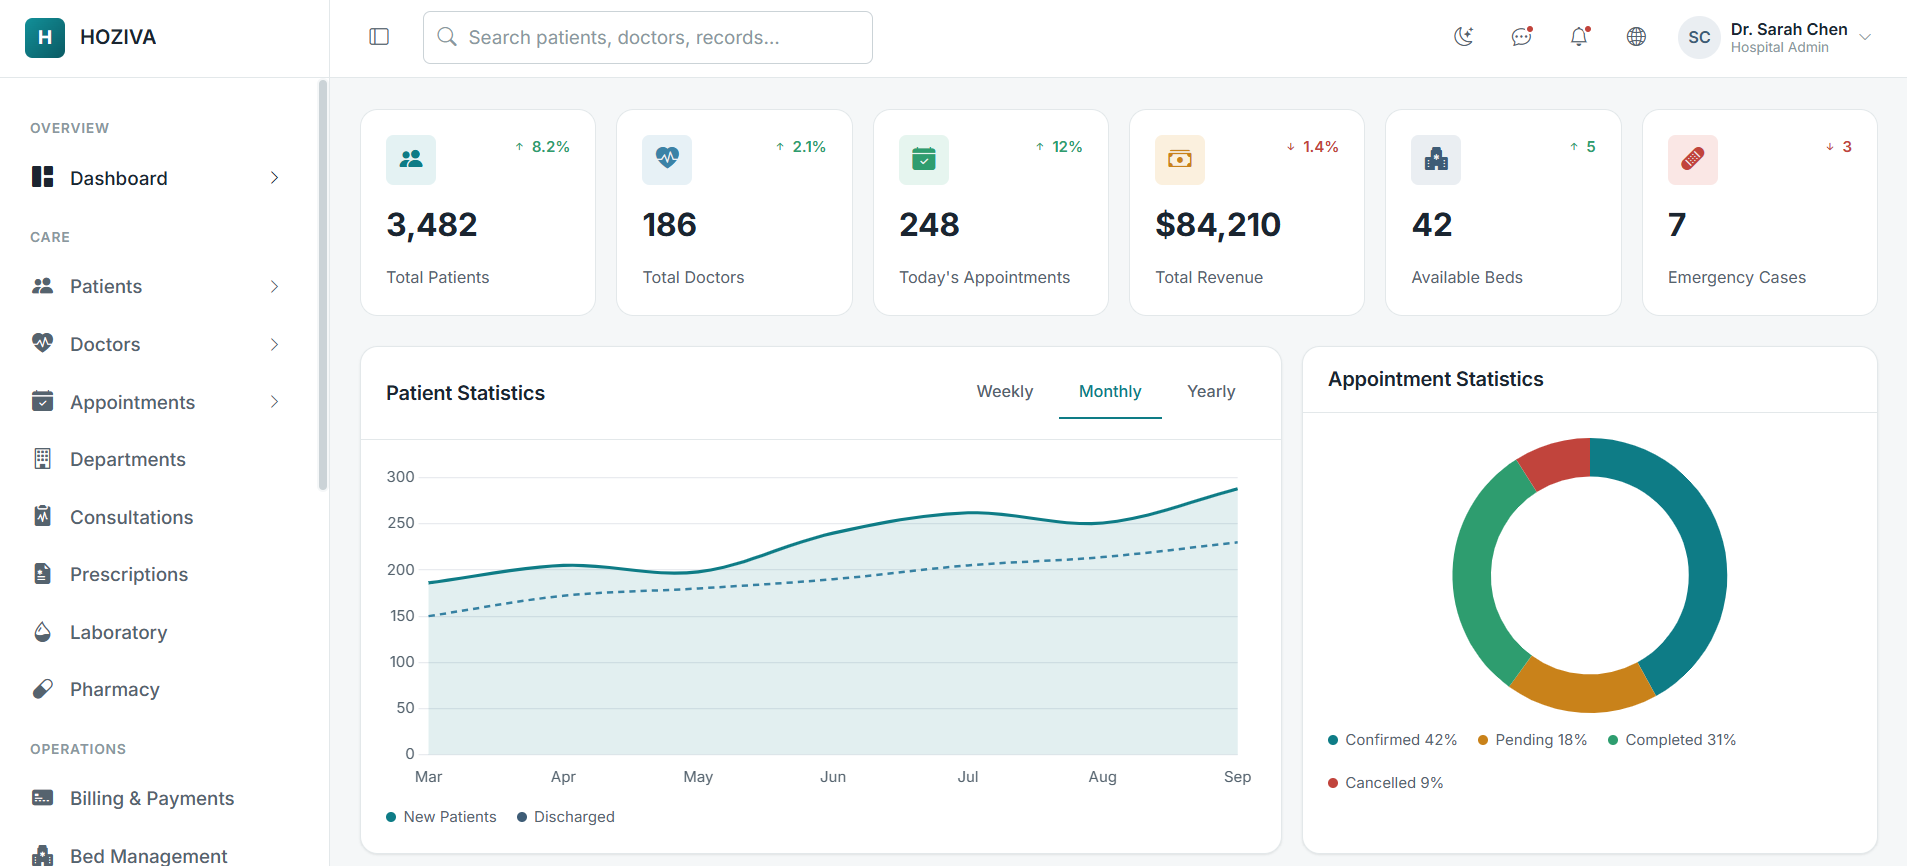The width and height of the screenshot is (1907, 866).
Task: Toggle Cancelled 9% legend item
Action: (1385, 783)
